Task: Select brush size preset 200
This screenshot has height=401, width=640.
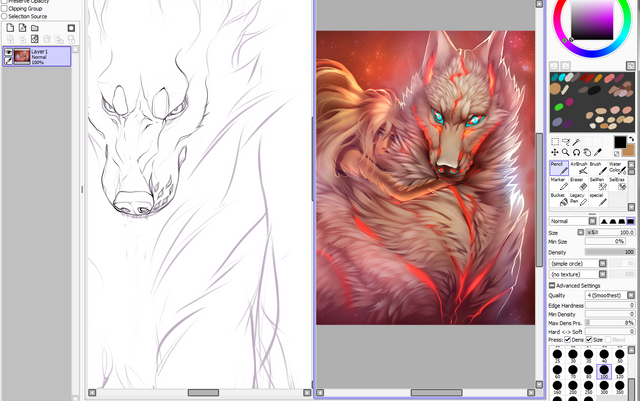Action: pos(573,387)
